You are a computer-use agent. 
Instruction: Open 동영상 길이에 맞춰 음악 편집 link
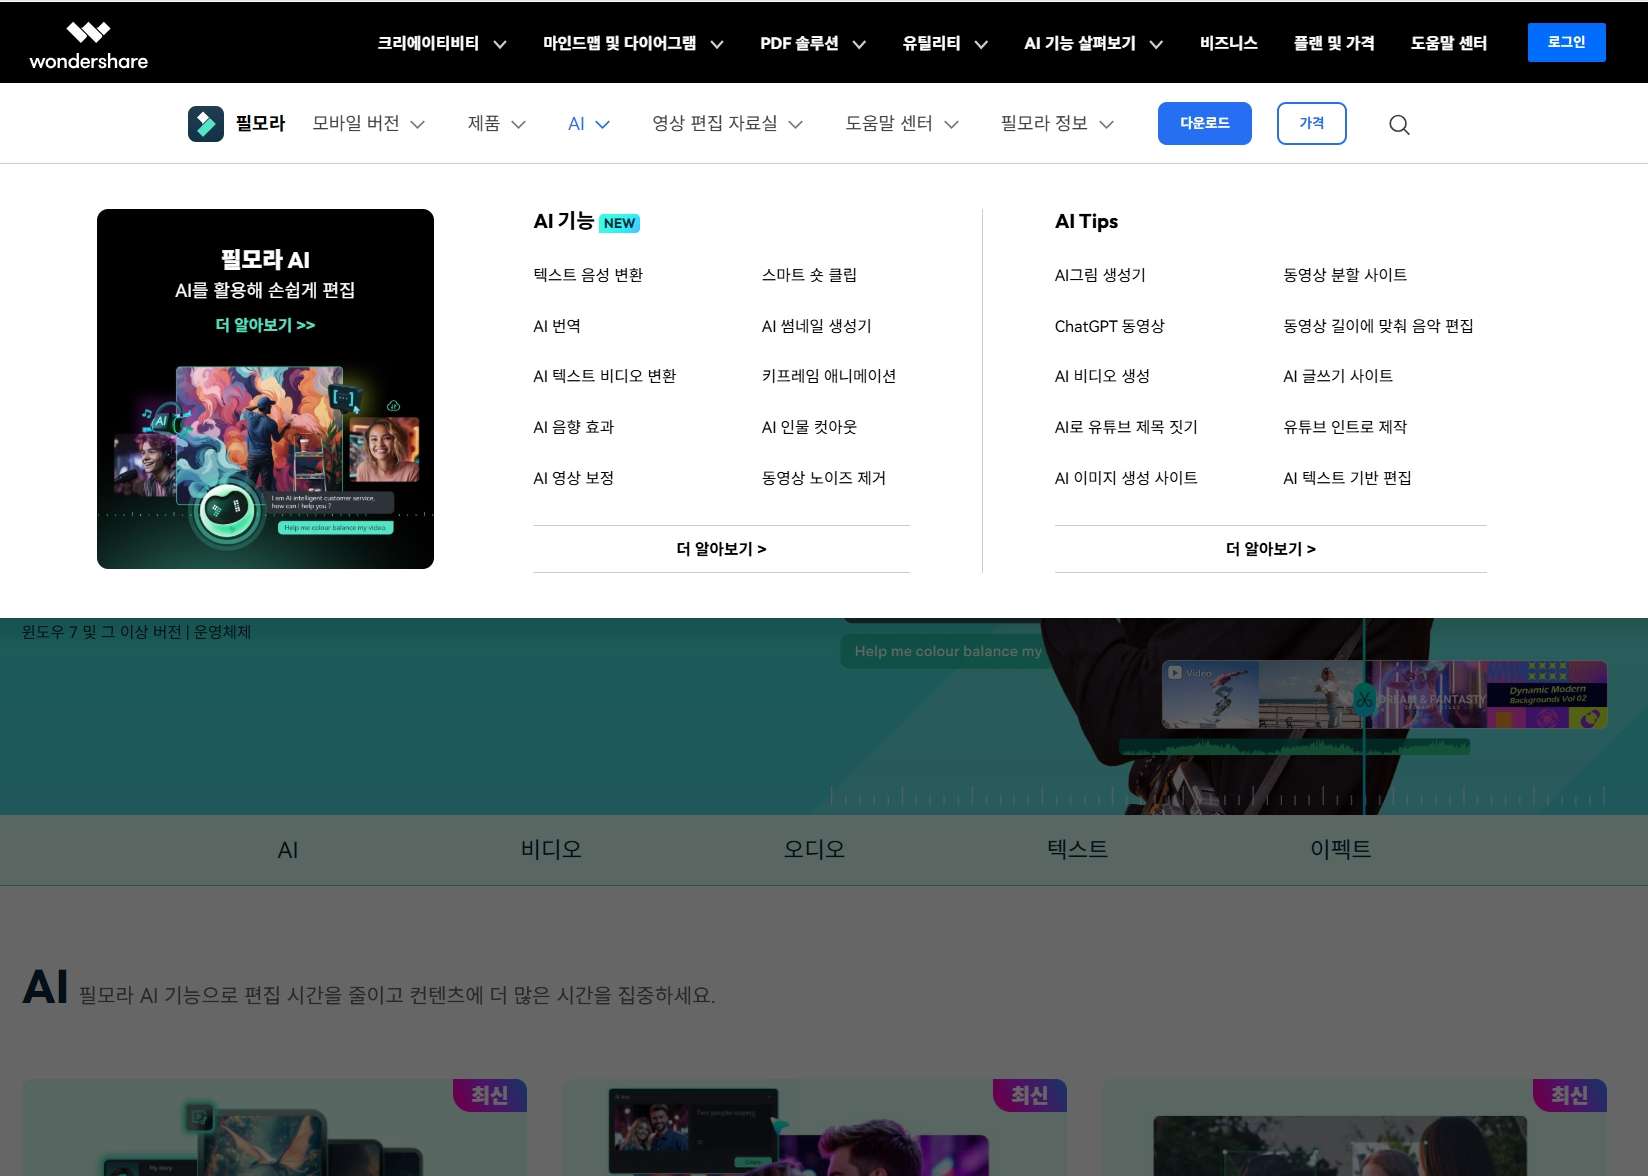point(1378,326)
